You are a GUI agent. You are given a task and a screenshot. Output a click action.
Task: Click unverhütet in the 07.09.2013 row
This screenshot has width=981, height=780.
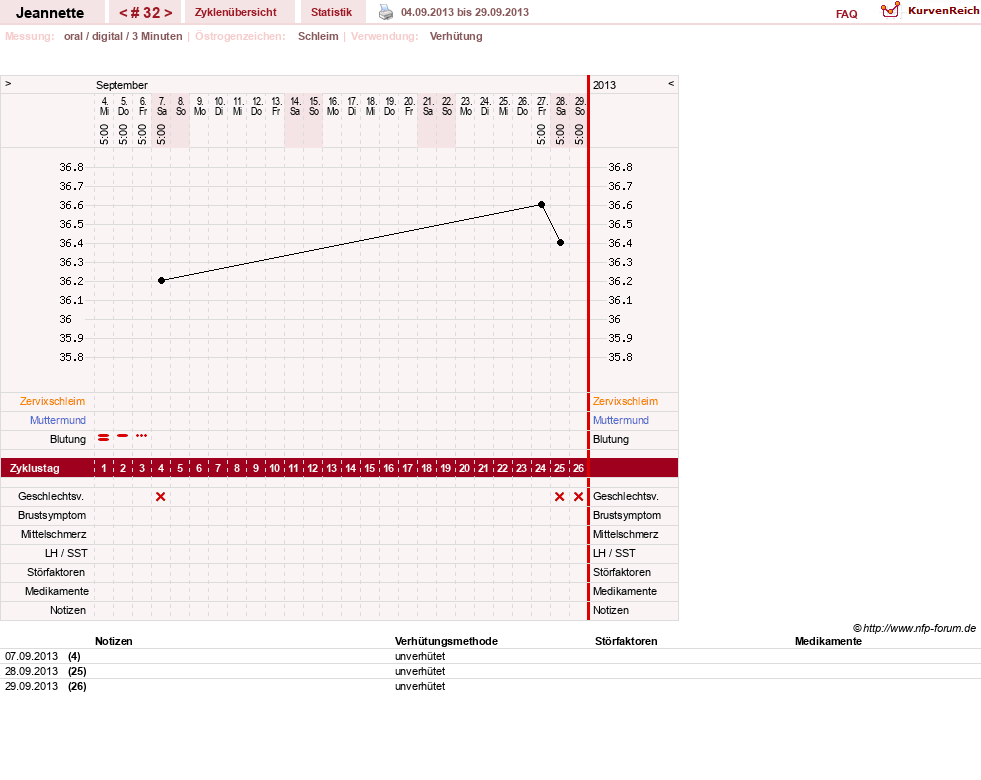[x=420, y=656]
